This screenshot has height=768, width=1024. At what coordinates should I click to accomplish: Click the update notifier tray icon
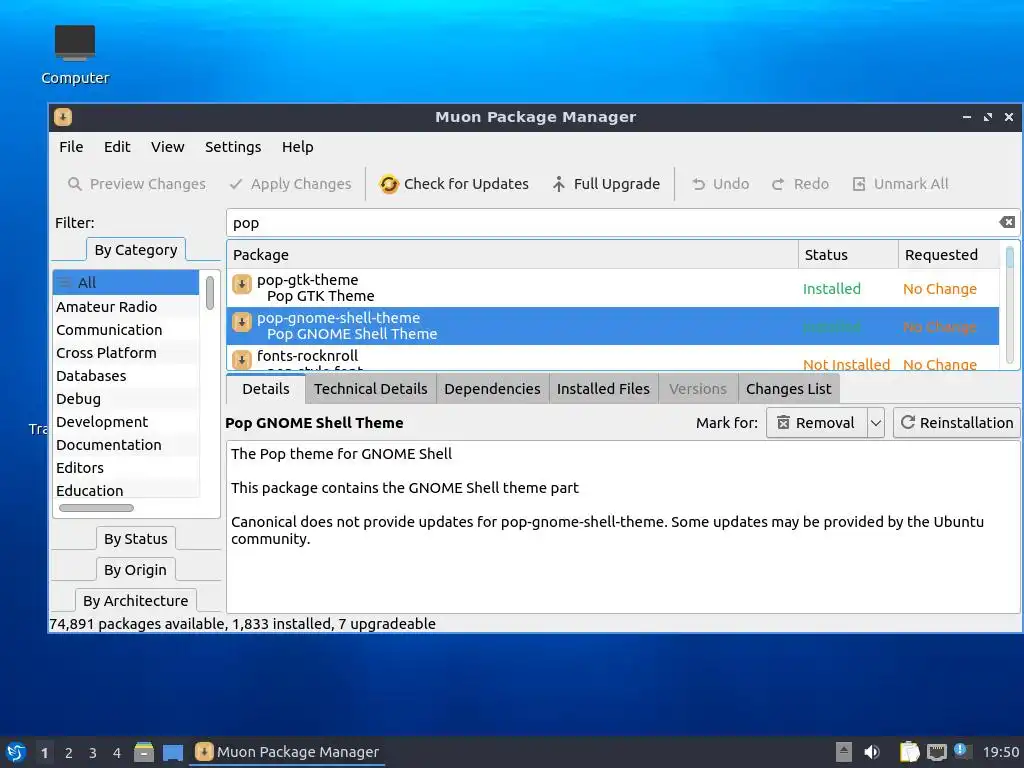[x=961, y=750]
